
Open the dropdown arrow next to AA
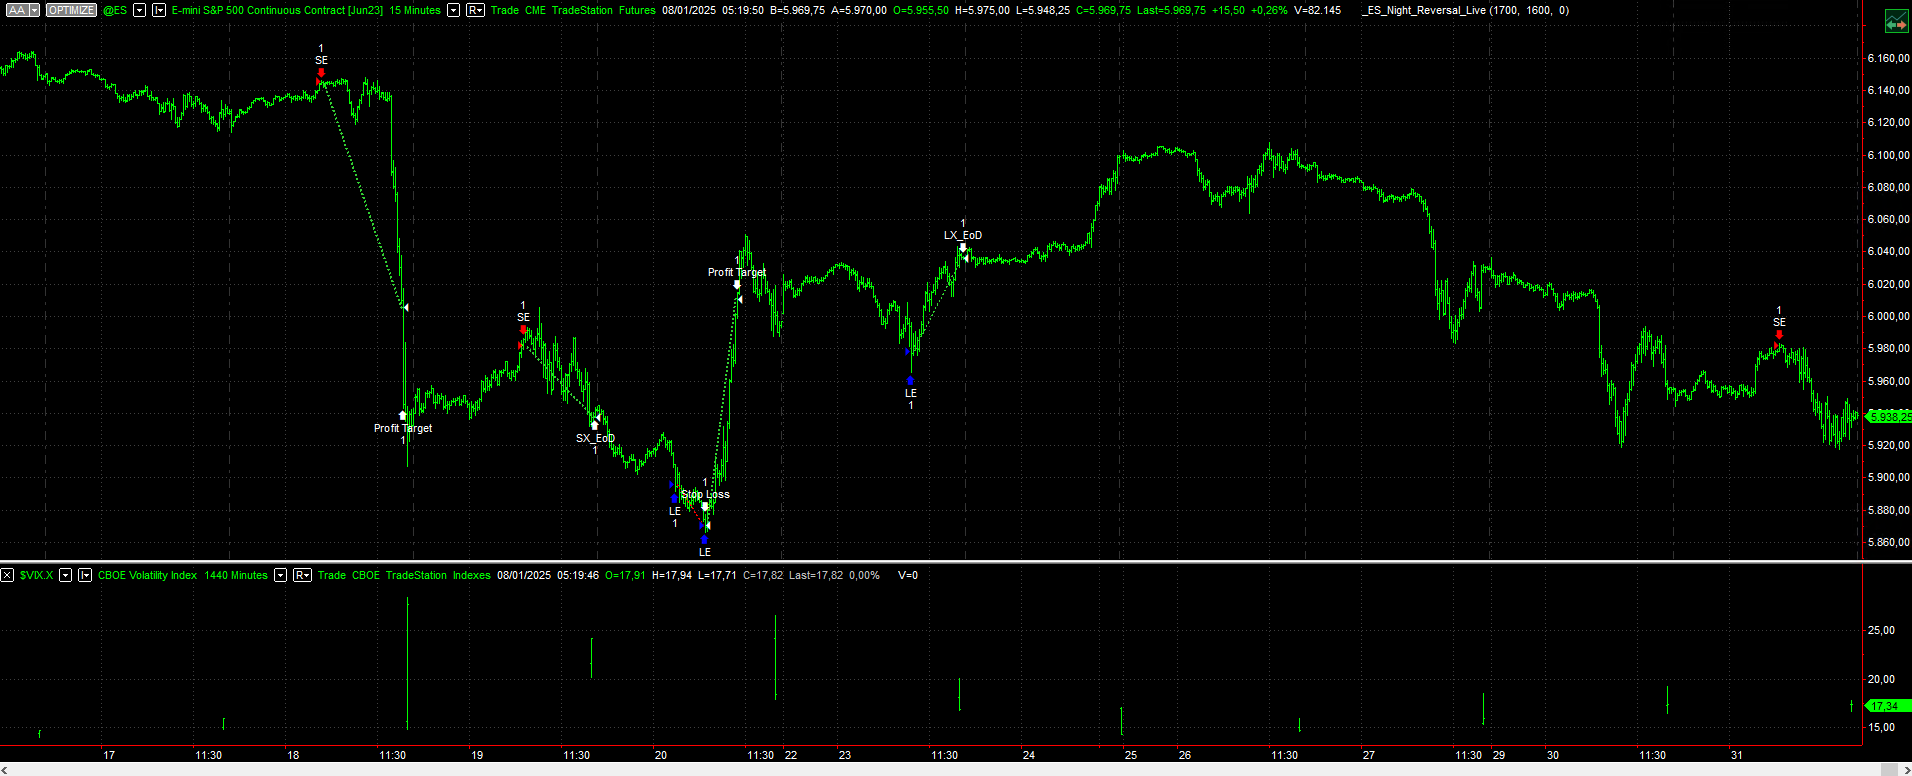[34, 10]
